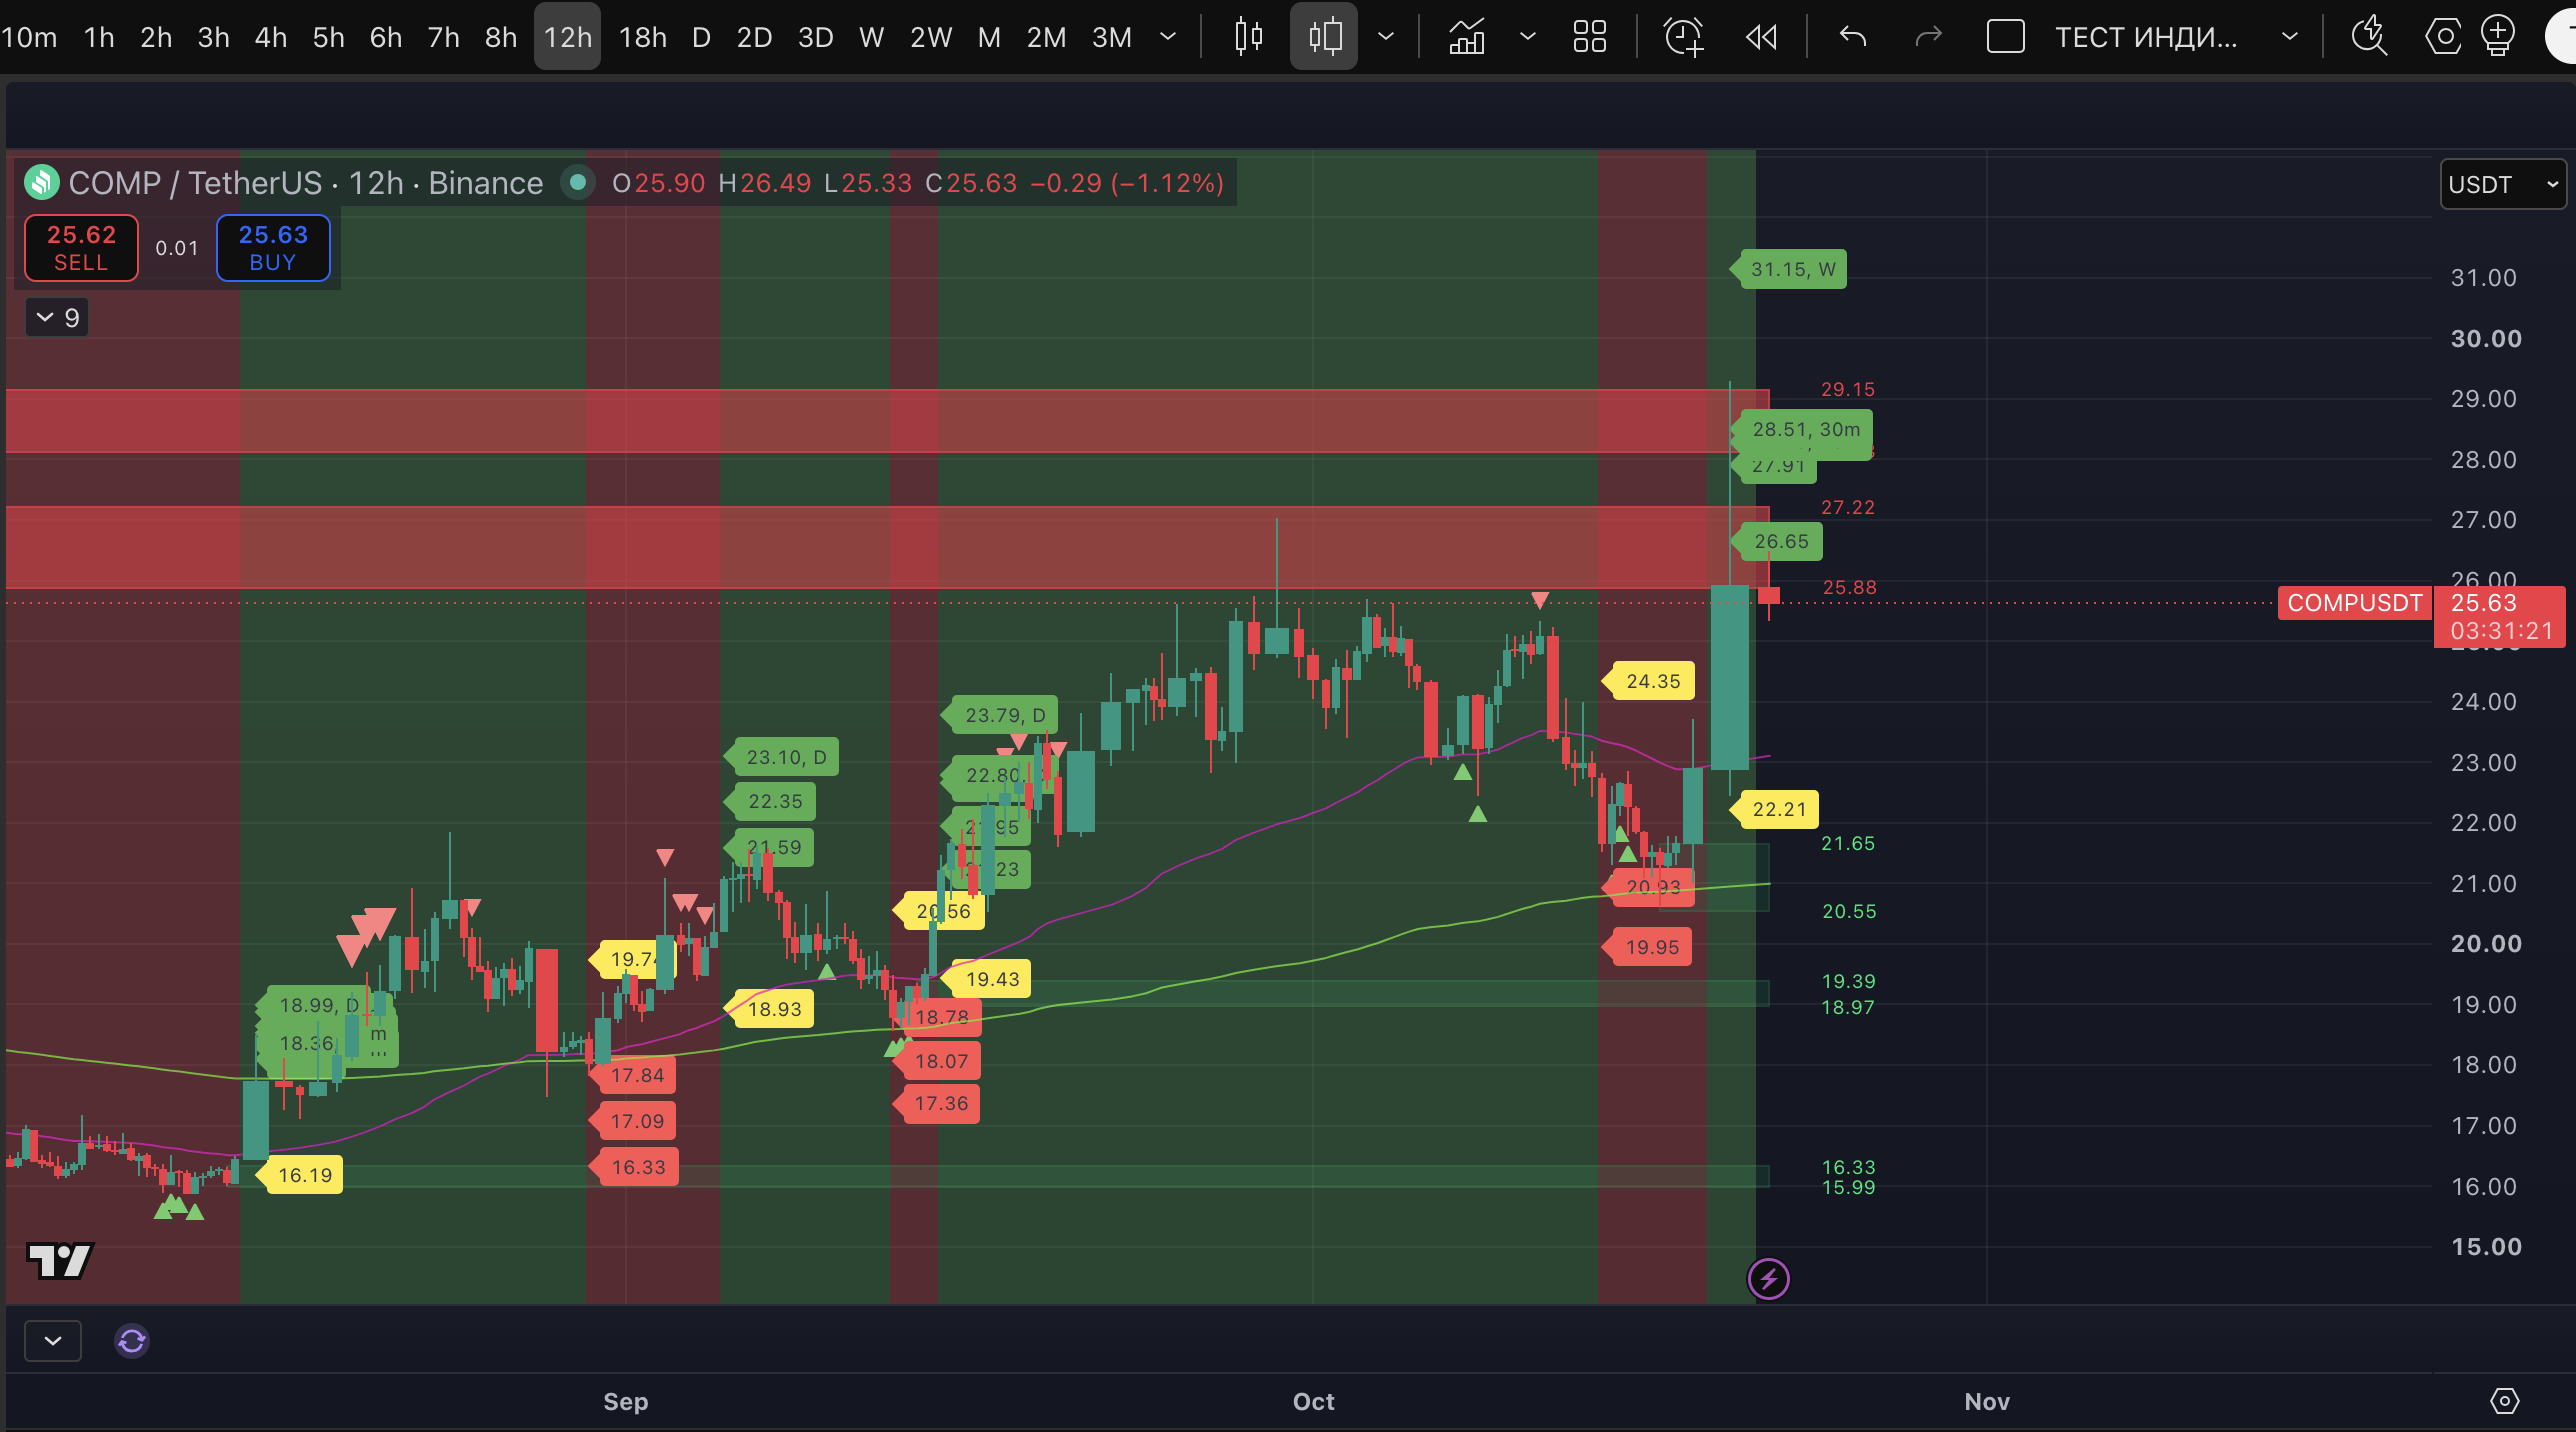Open chart settings hexagon icon in toolbar
Viewport: 2576px width, 1432px height.
2442,37
